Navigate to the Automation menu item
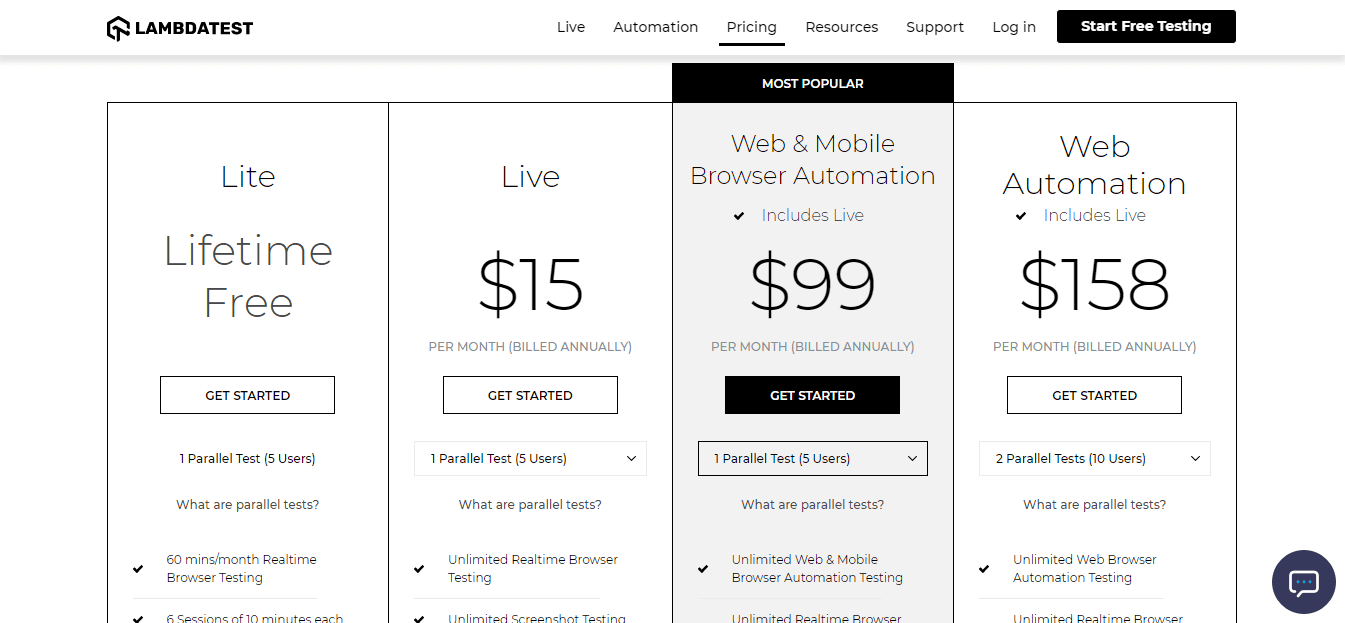The height and width of the screenshot is (623, 1345). coord(655,27)
